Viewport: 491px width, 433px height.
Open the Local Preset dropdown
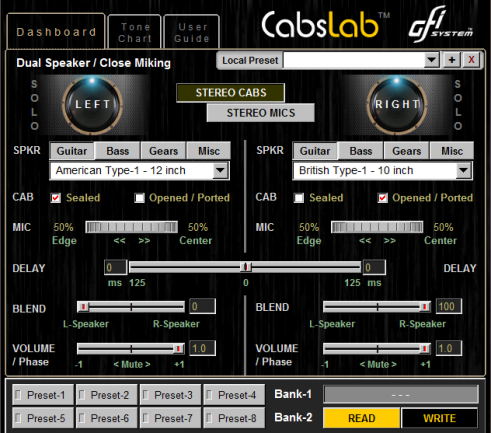coord(432,60)
